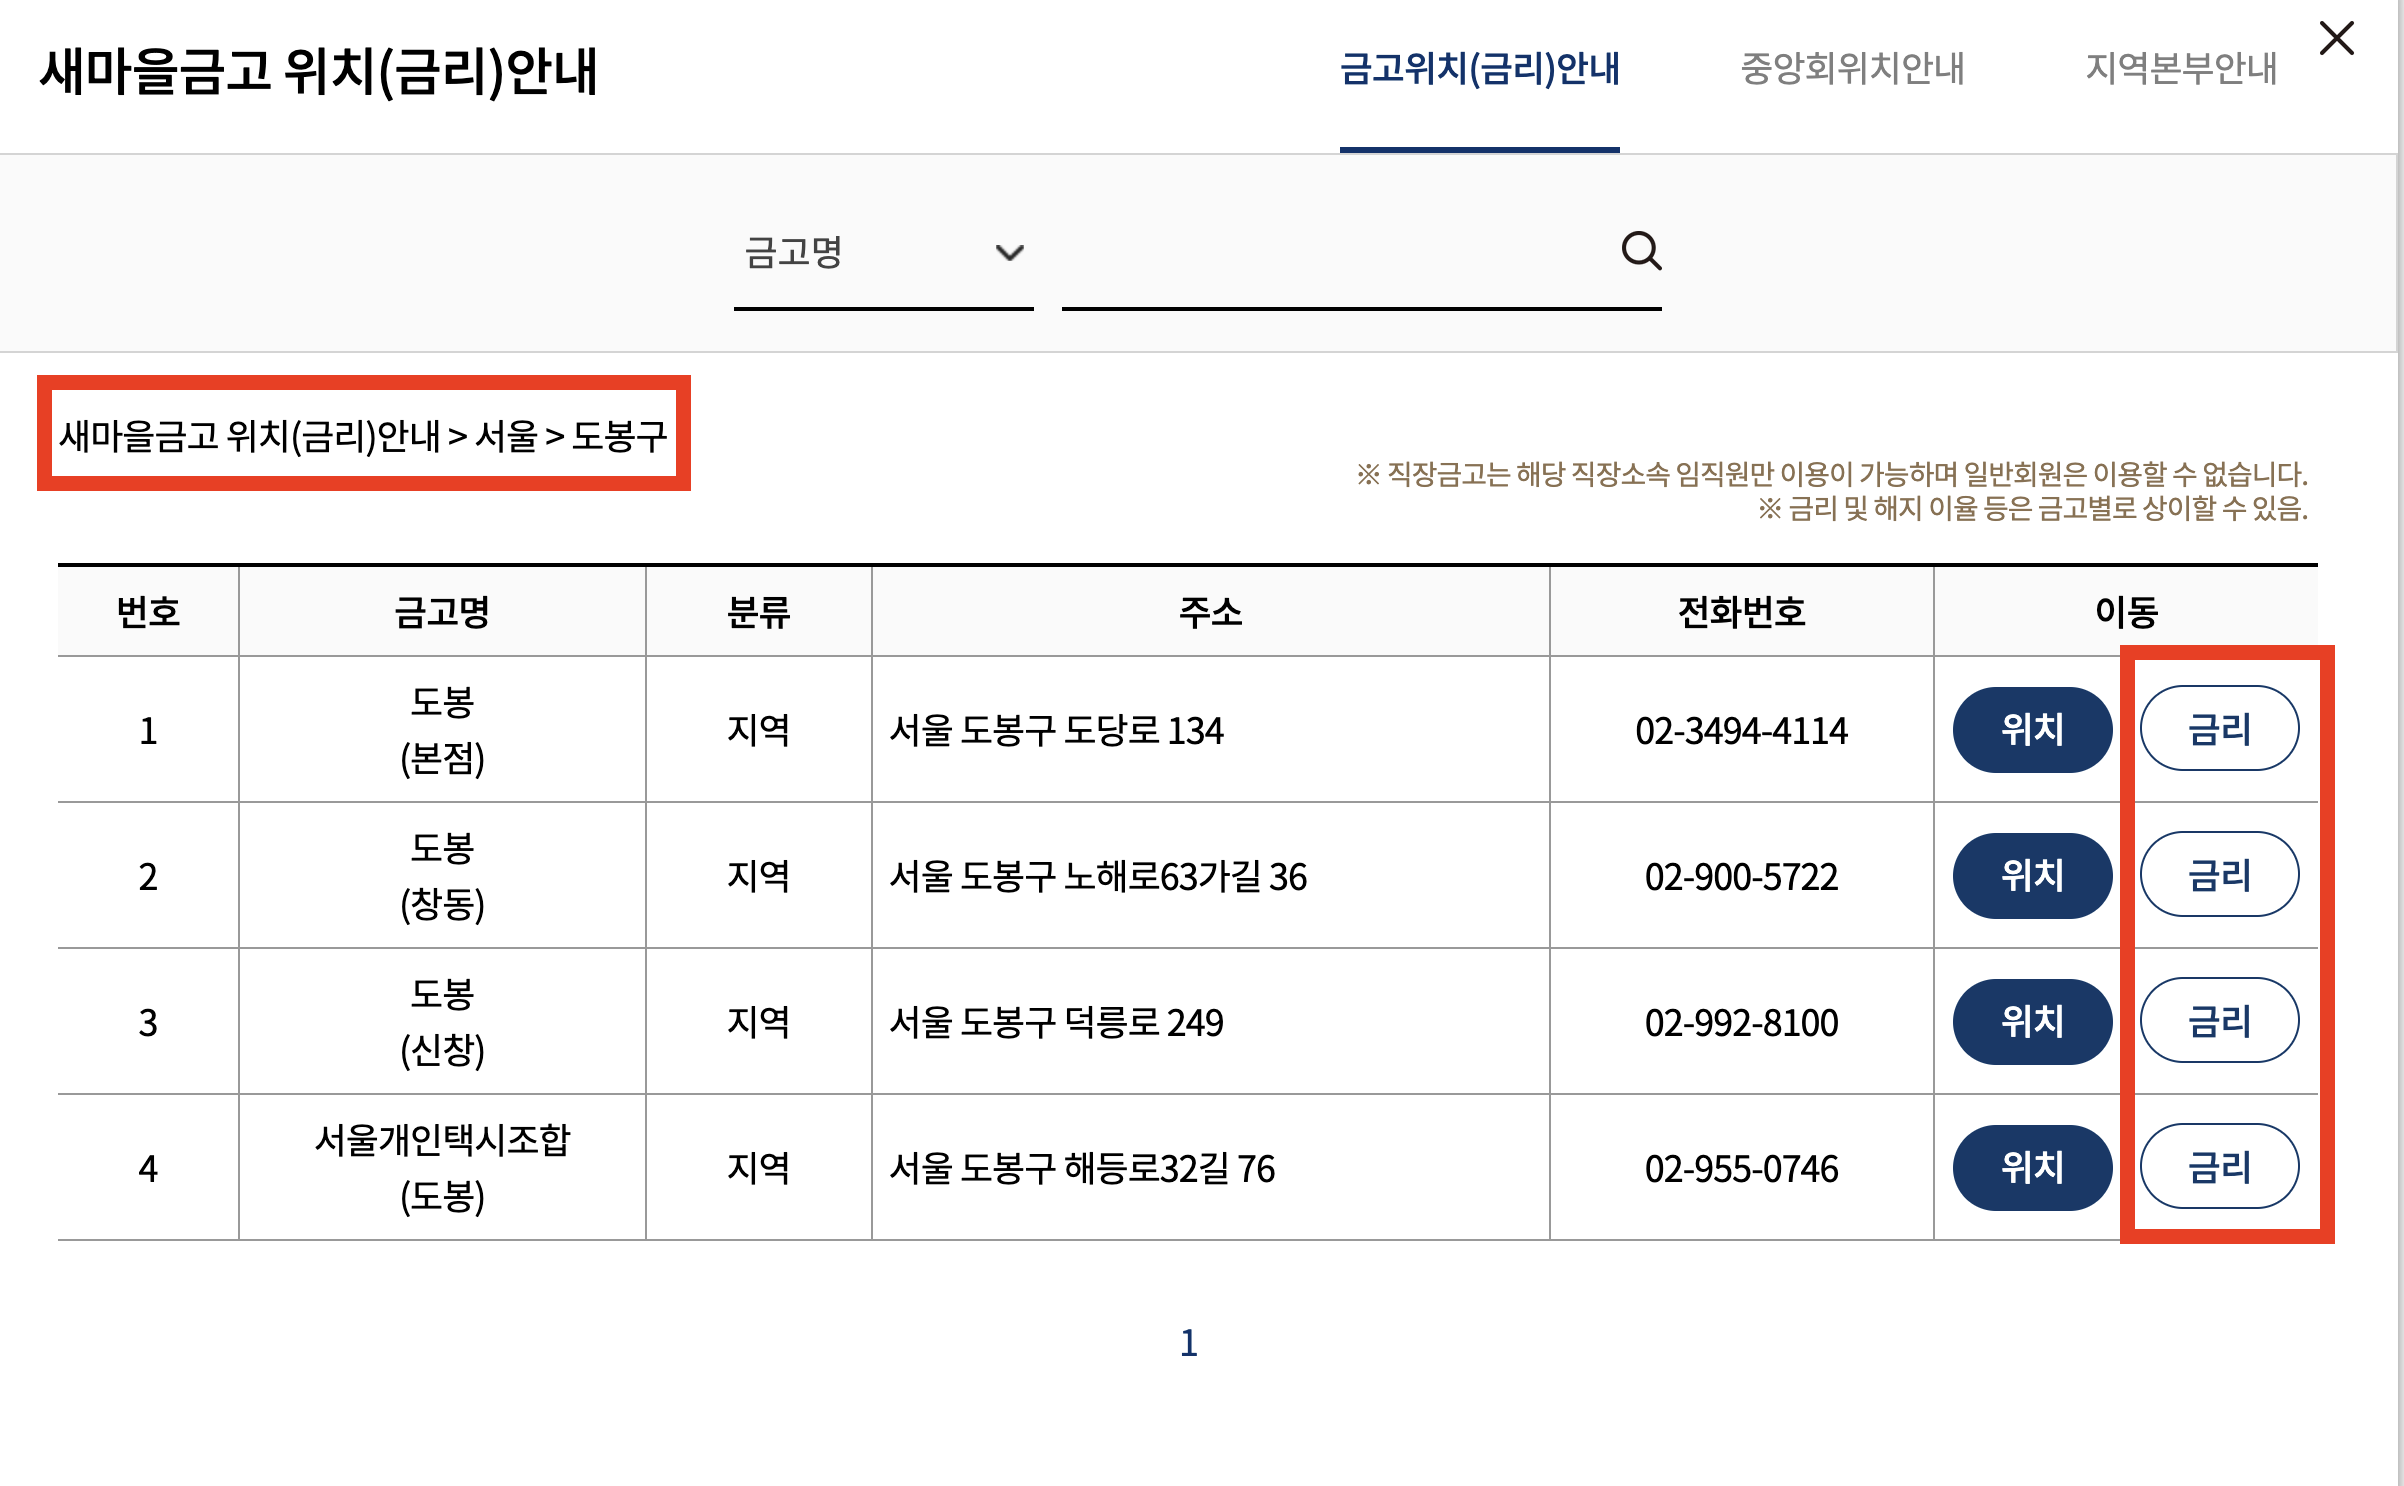Viewport: 2404px width, 1486px height.
Task: Click 금리 button for 도봉 본점
Action: tap(2218, 730)
